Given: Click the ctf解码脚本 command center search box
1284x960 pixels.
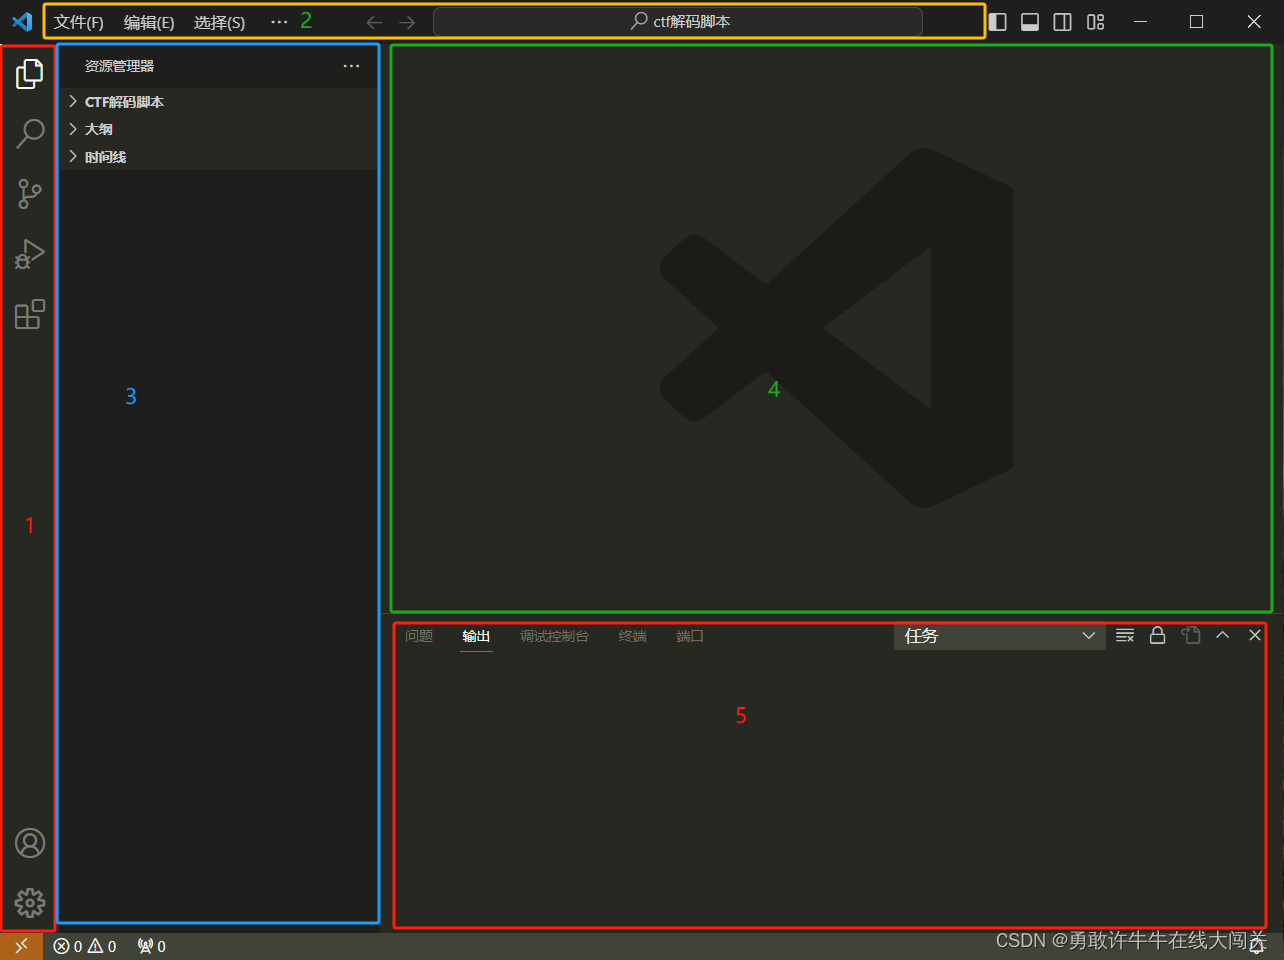Looking at the screenshot, I should click(x=678, y=22).
